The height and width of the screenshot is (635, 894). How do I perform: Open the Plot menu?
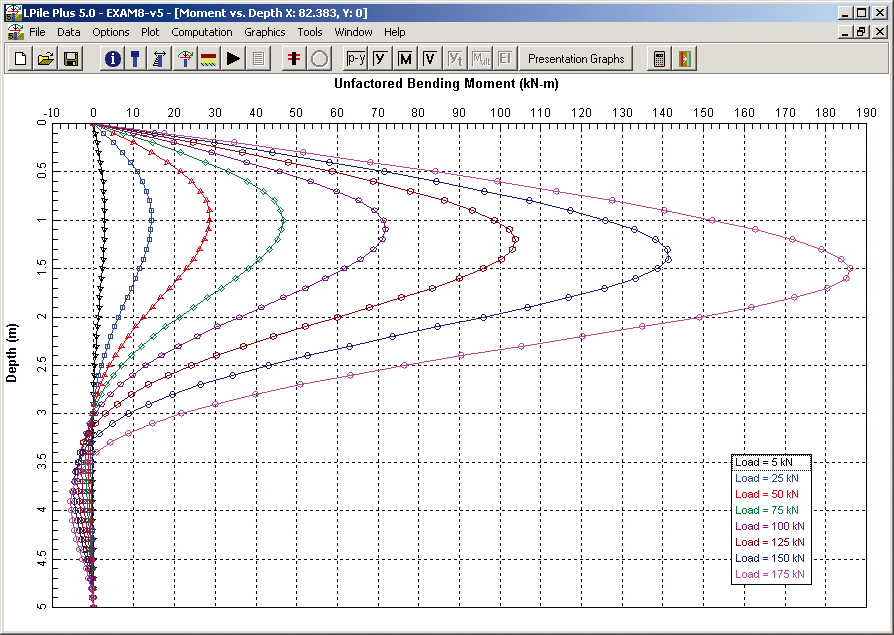tap(150, 32)
